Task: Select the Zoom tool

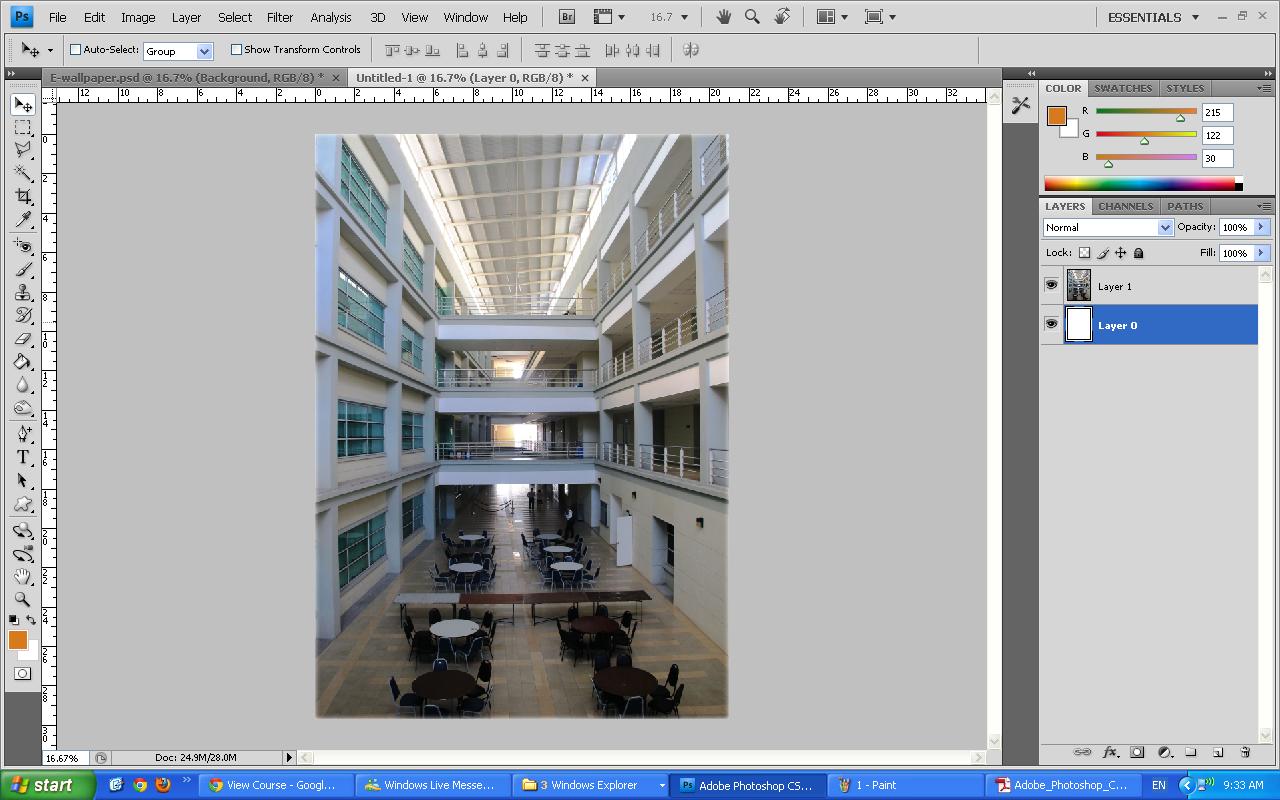Action: tap(22, 598)
